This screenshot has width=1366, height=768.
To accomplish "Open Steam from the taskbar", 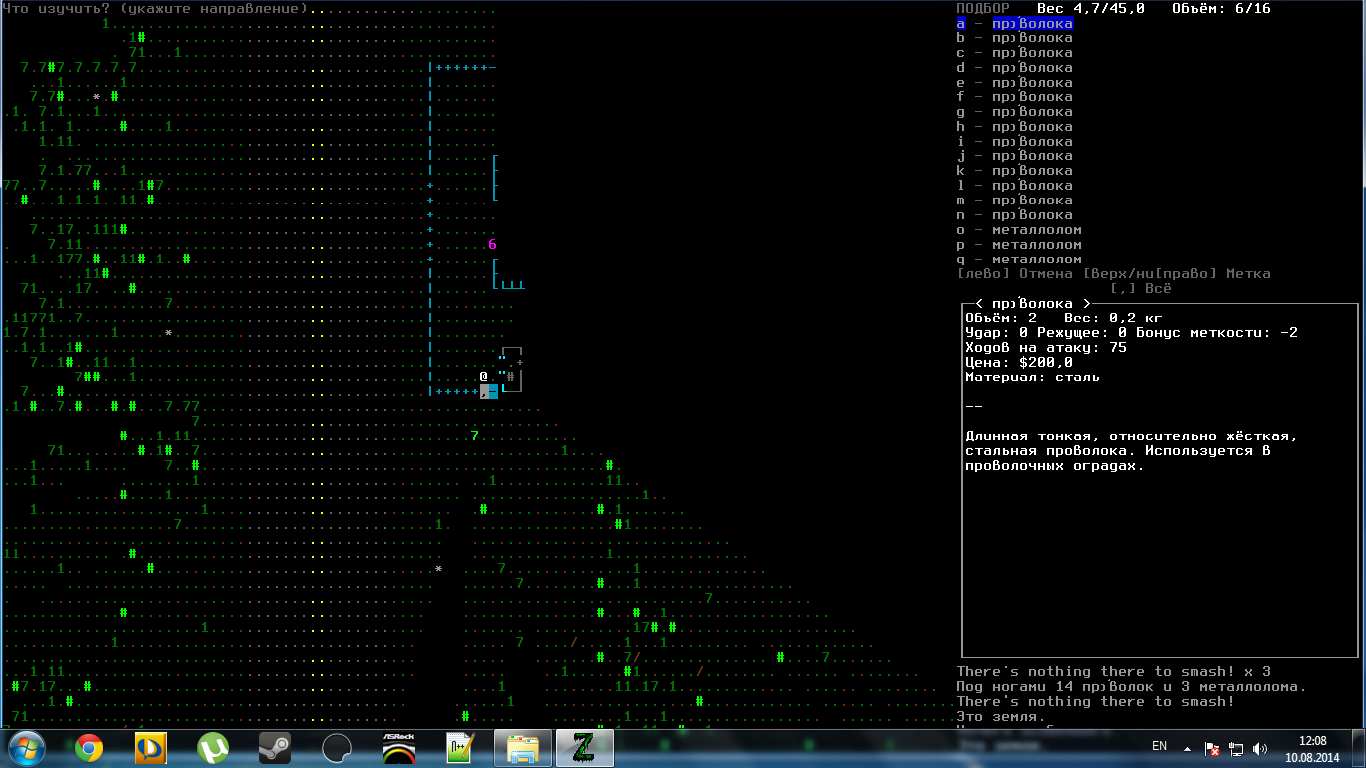I will (x=274, y=747).
